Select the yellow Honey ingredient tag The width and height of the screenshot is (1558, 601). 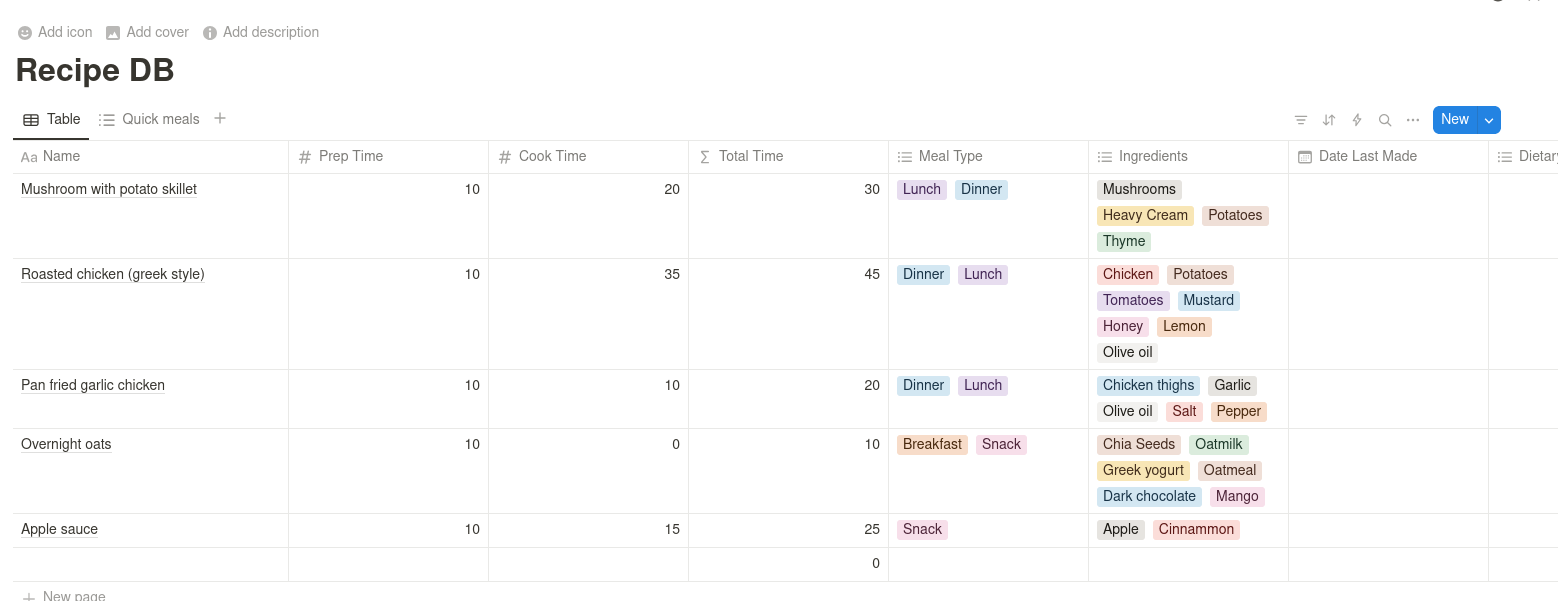click(1122, 326)
